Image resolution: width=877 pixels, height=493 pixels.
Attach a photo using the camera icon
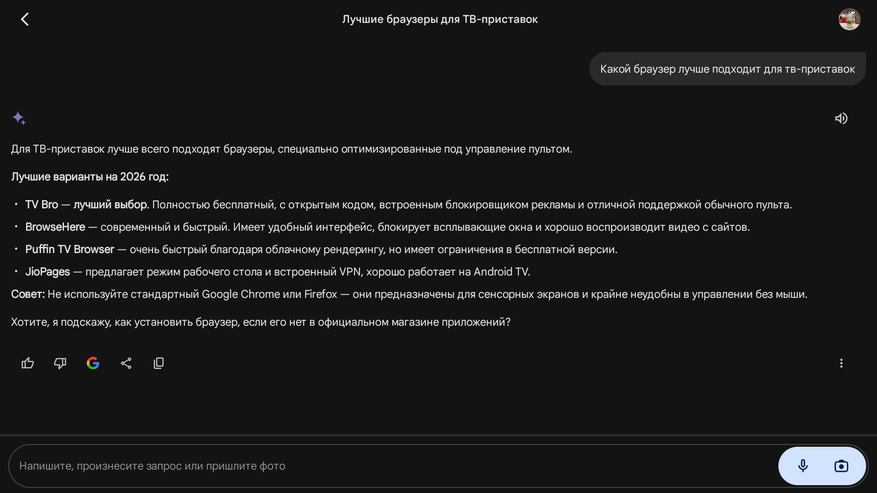click(x=841, y=466)
